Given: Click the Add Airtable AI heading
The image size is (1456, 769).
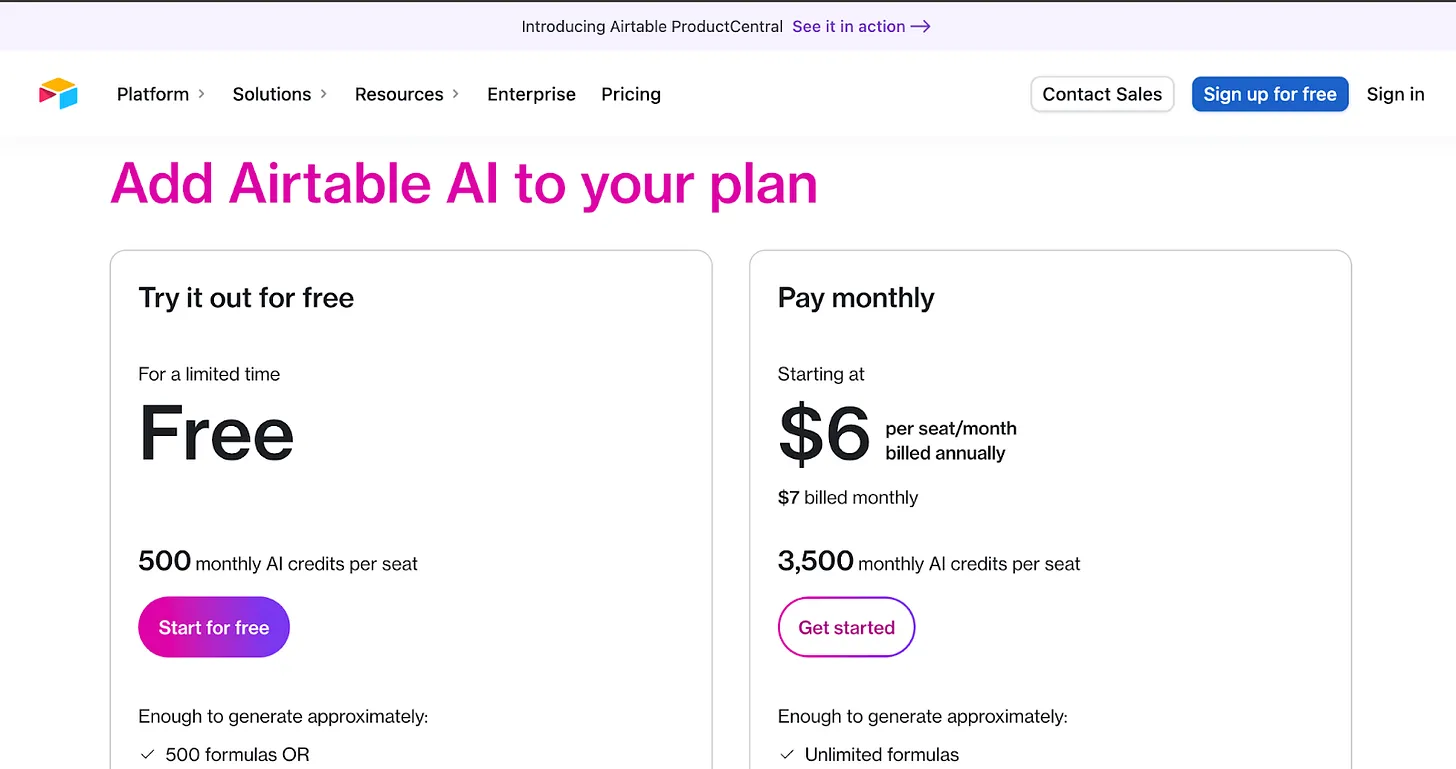Looking at the screenshot, I should 464,184.
